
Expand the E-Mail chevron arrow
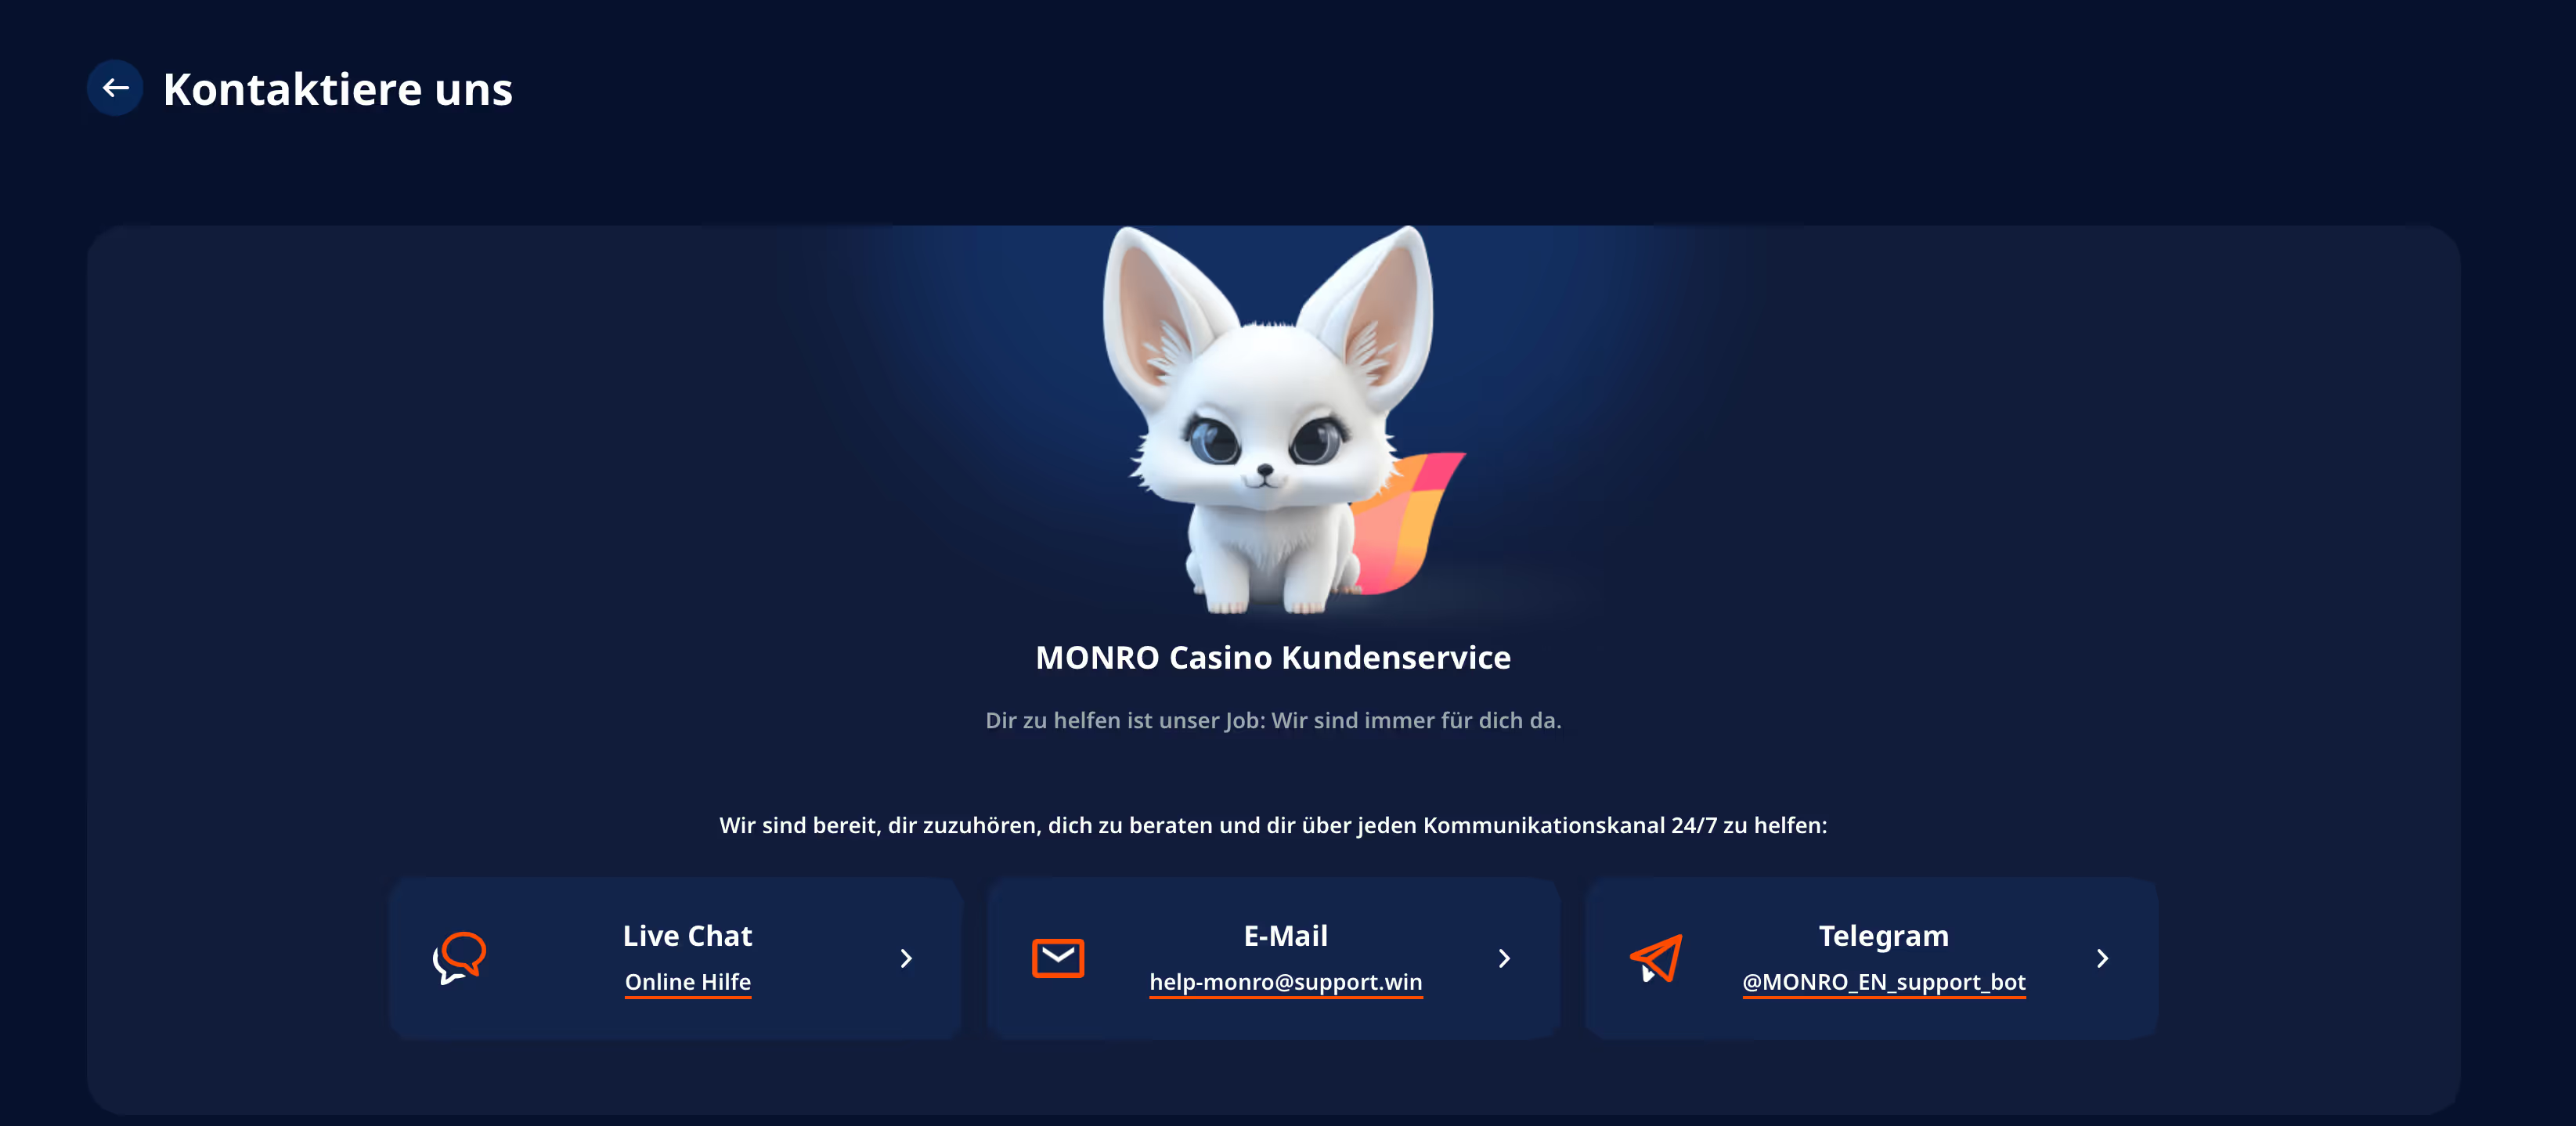click(x=1504, y=958)
